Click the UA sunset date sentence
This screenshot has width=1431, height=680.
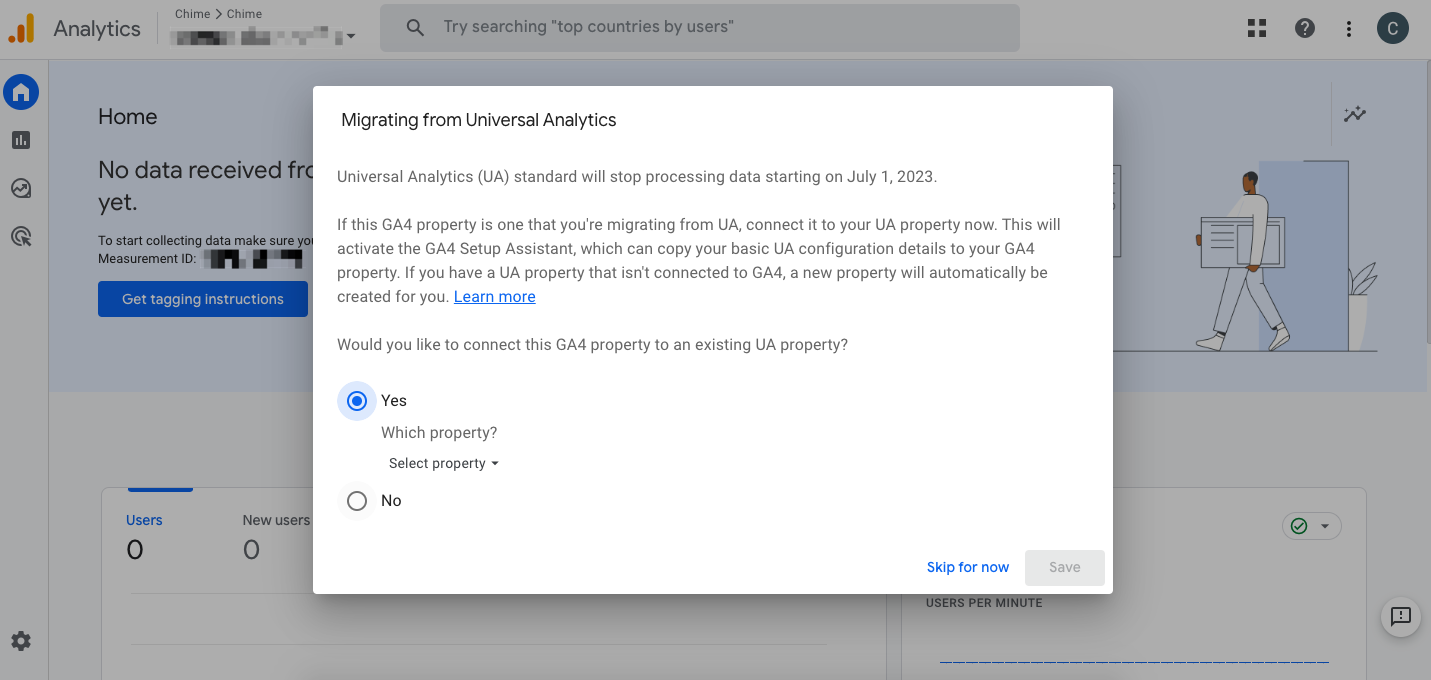[x=637, y=177]
